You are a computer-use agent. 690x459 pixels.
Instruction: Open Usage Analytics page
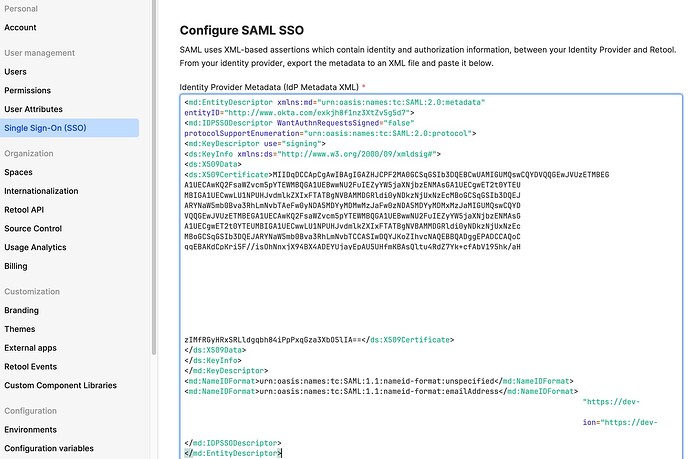click(35, 248)
